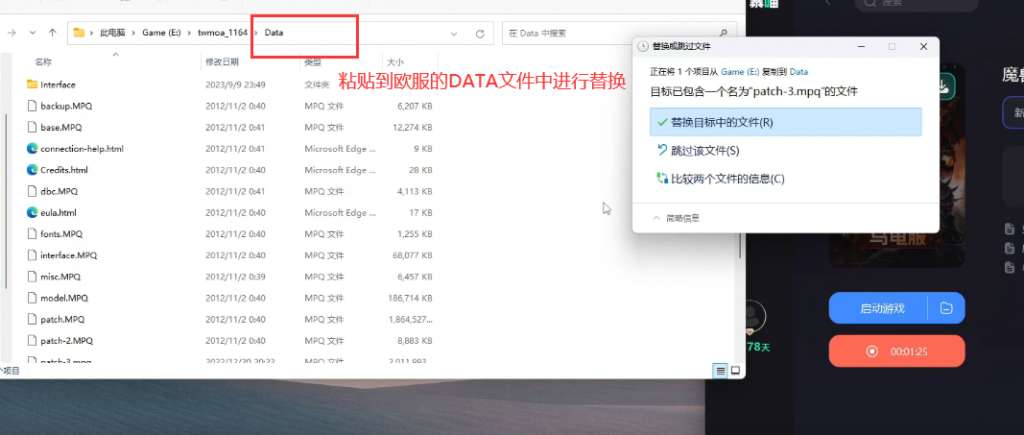Stop the screen recording timer button
This screenshot has height=435, width=1024.
click(897, 351)
